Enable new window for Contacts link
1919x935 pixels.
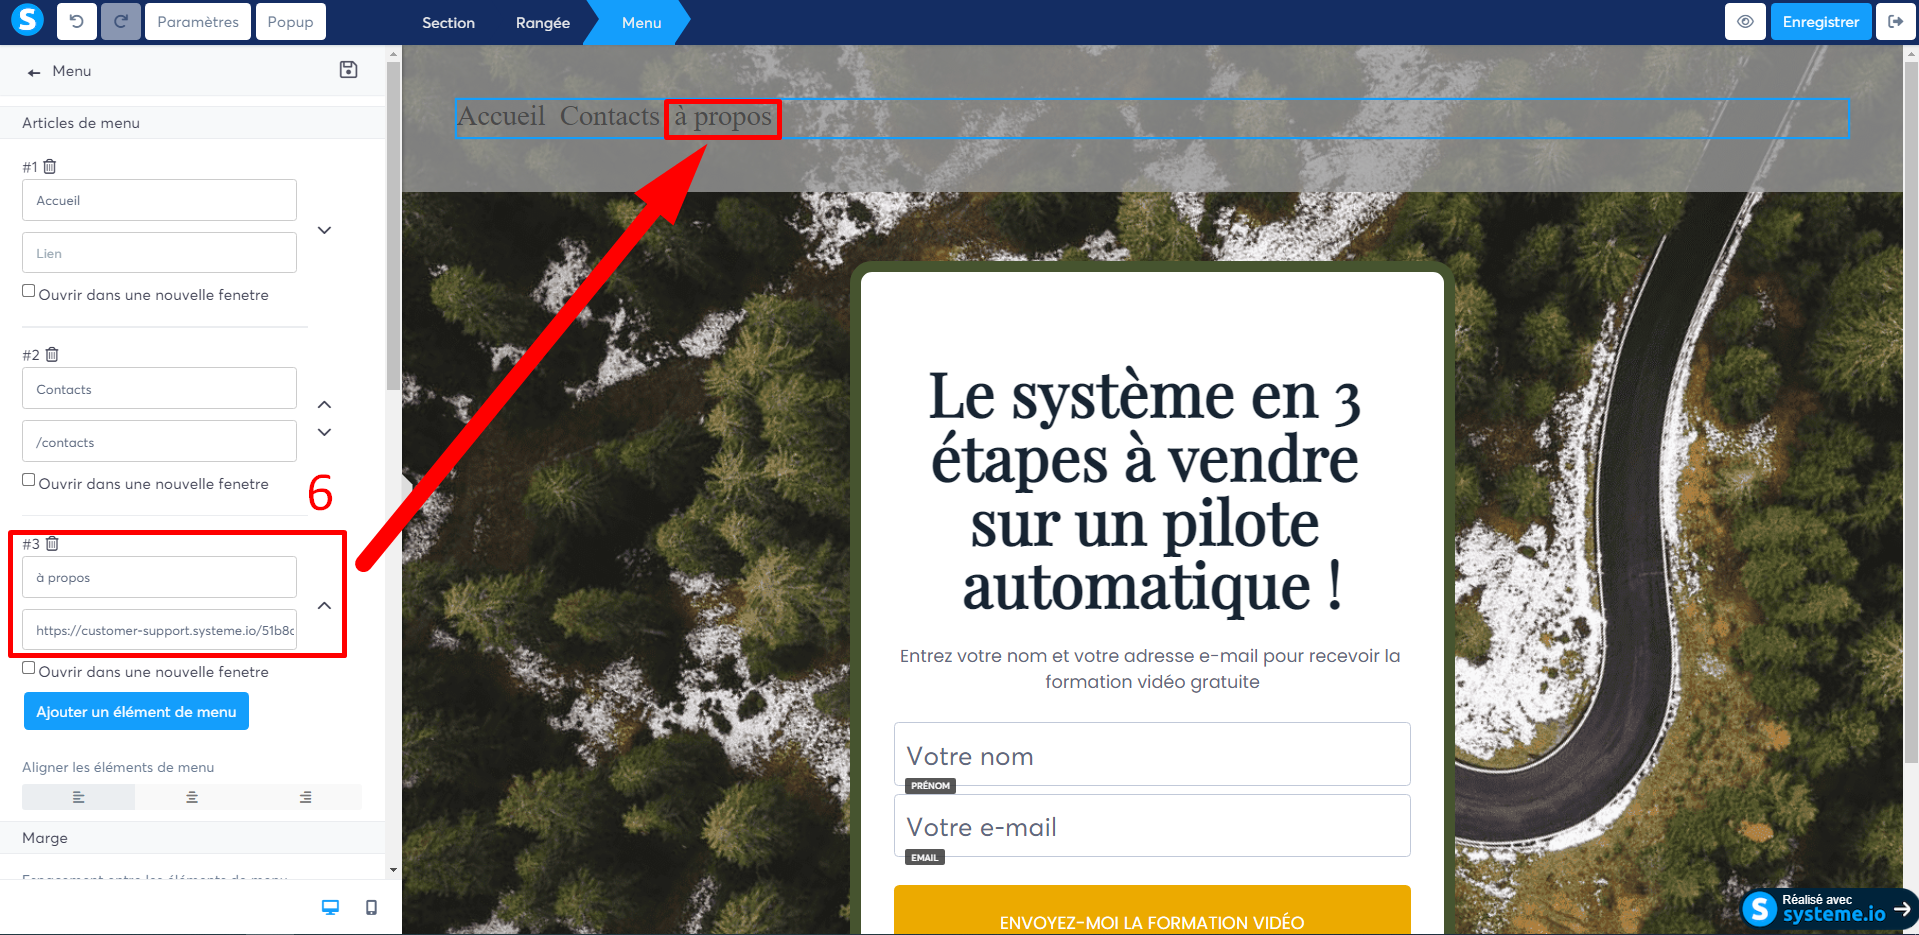click(29, 480)
